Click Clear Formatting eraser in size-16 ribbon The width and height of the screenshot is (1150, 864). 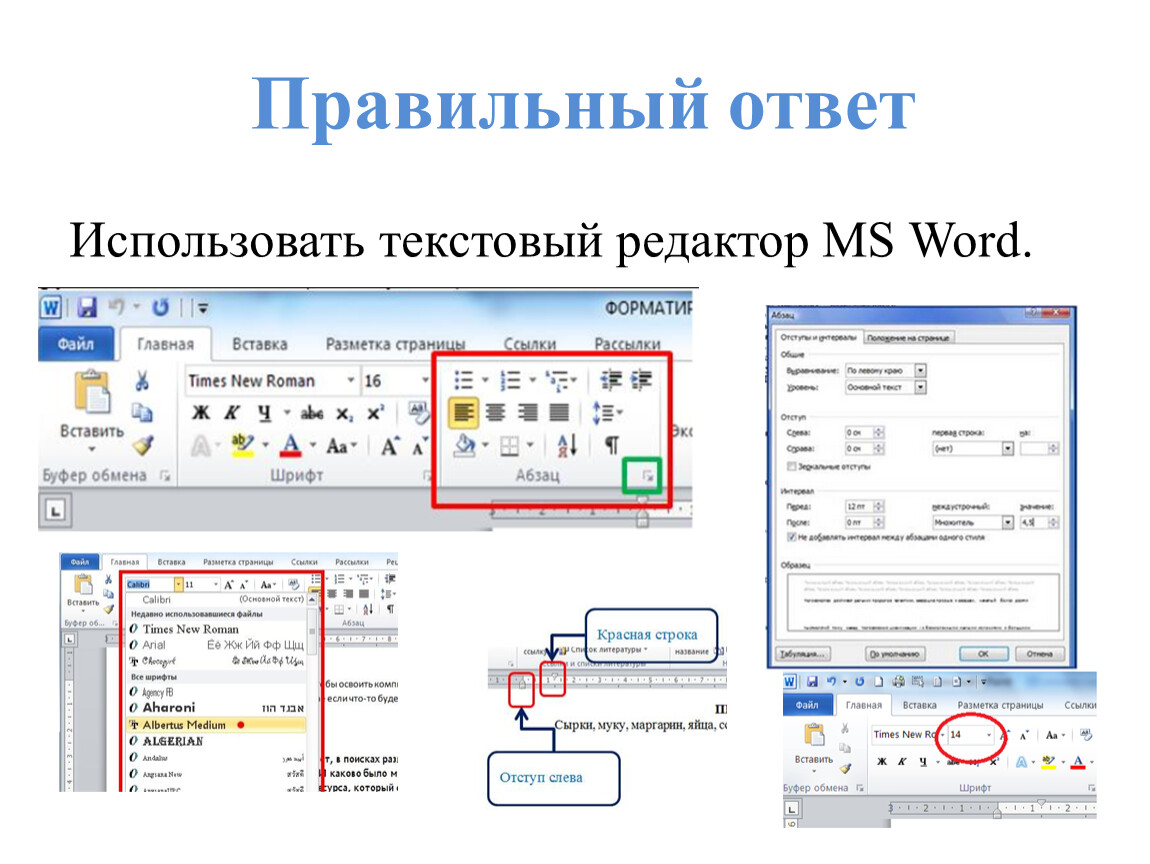click(x=419, y=413)
